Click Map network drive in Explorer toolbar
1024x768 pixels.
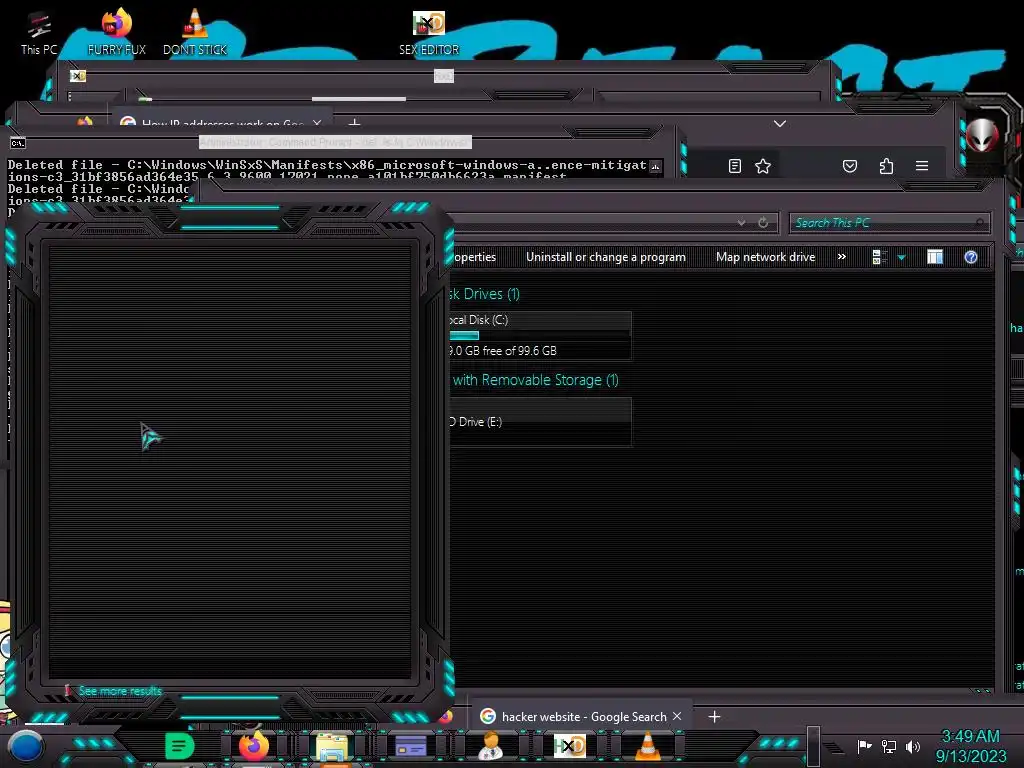[765, 257]
